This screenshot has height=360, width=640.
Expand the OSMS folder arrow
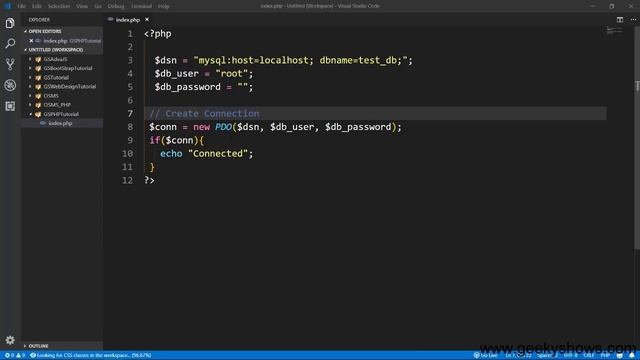click(30, 96)
